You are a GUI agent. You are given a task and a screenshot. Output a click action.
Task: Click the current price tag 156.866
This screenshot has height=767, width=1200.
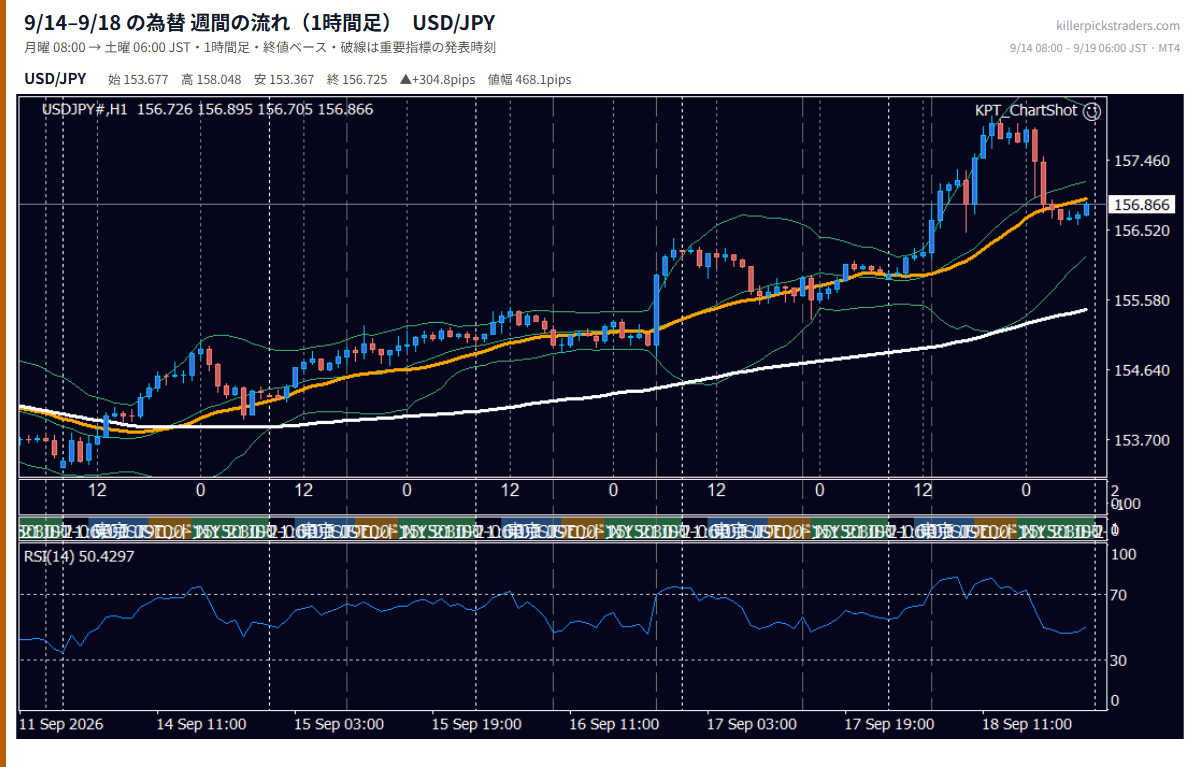pyautogui.click(x=1142, y=205)
